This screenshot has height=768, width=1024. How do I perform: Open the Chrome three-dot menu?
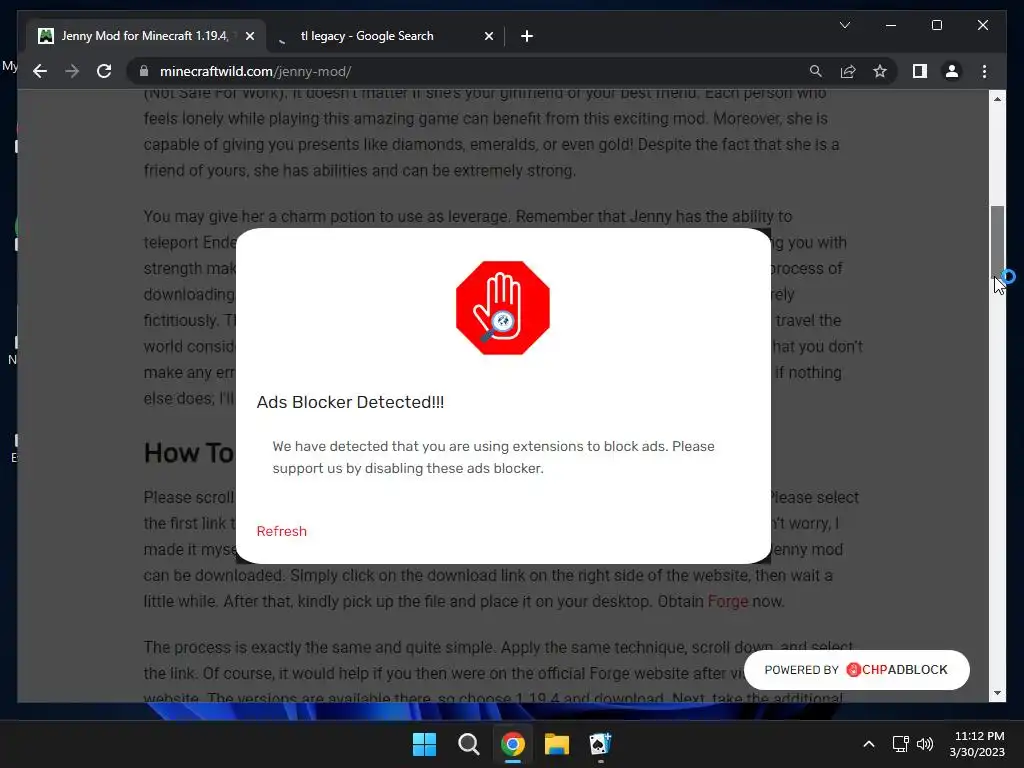(x=984, y=71)
